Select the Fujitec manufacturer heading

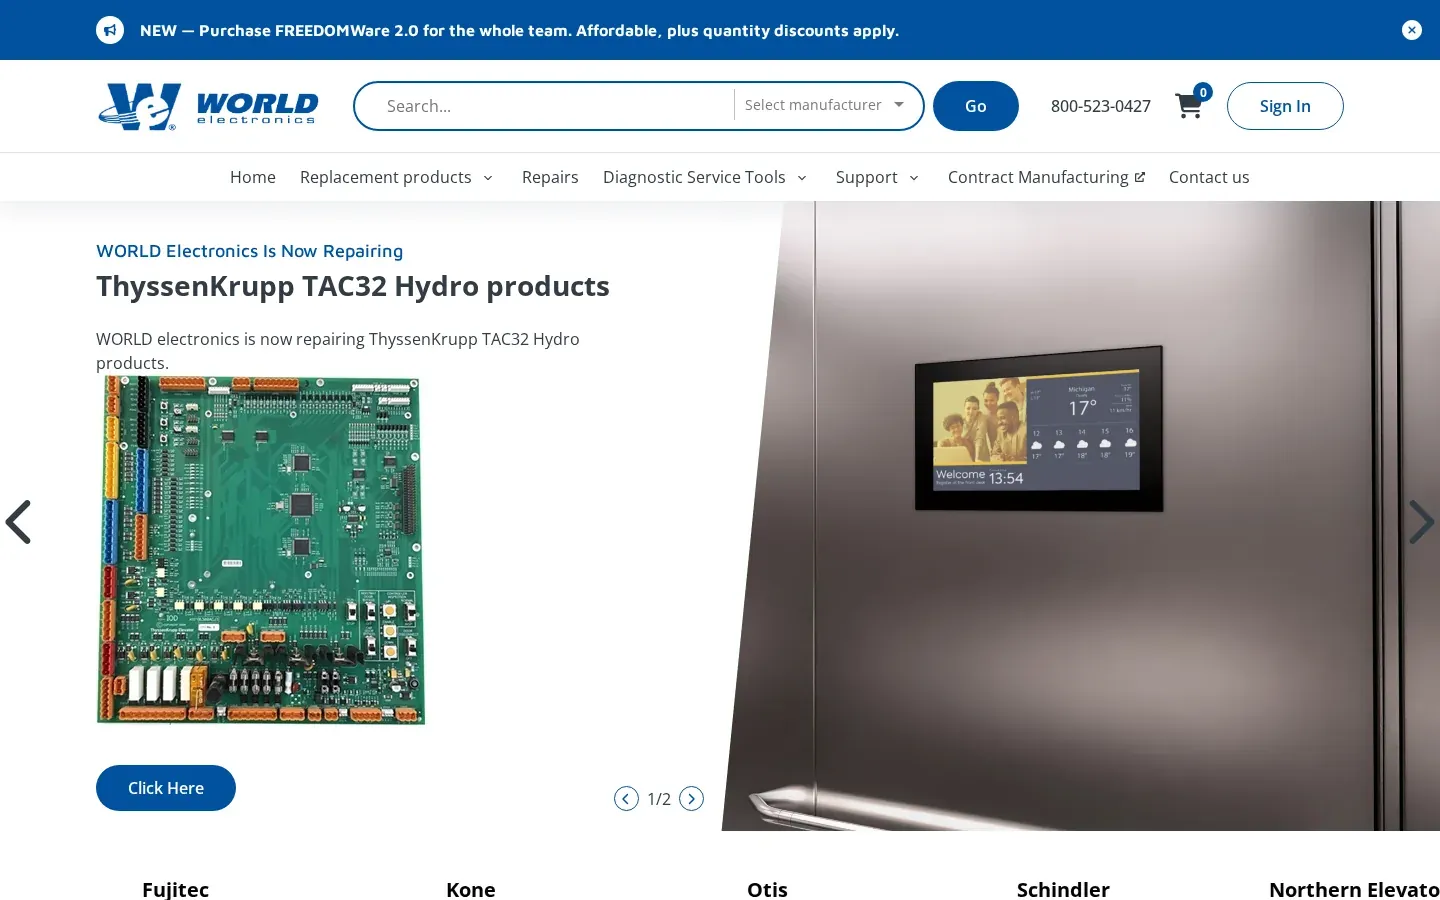pos(176,889)
